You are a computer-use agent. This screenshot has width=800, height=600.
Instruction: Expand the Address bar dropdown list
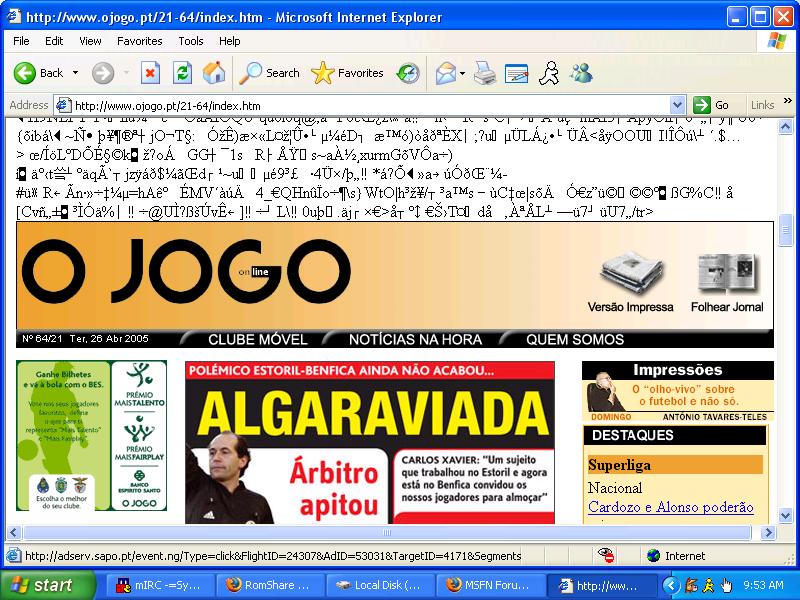(677, 106)
